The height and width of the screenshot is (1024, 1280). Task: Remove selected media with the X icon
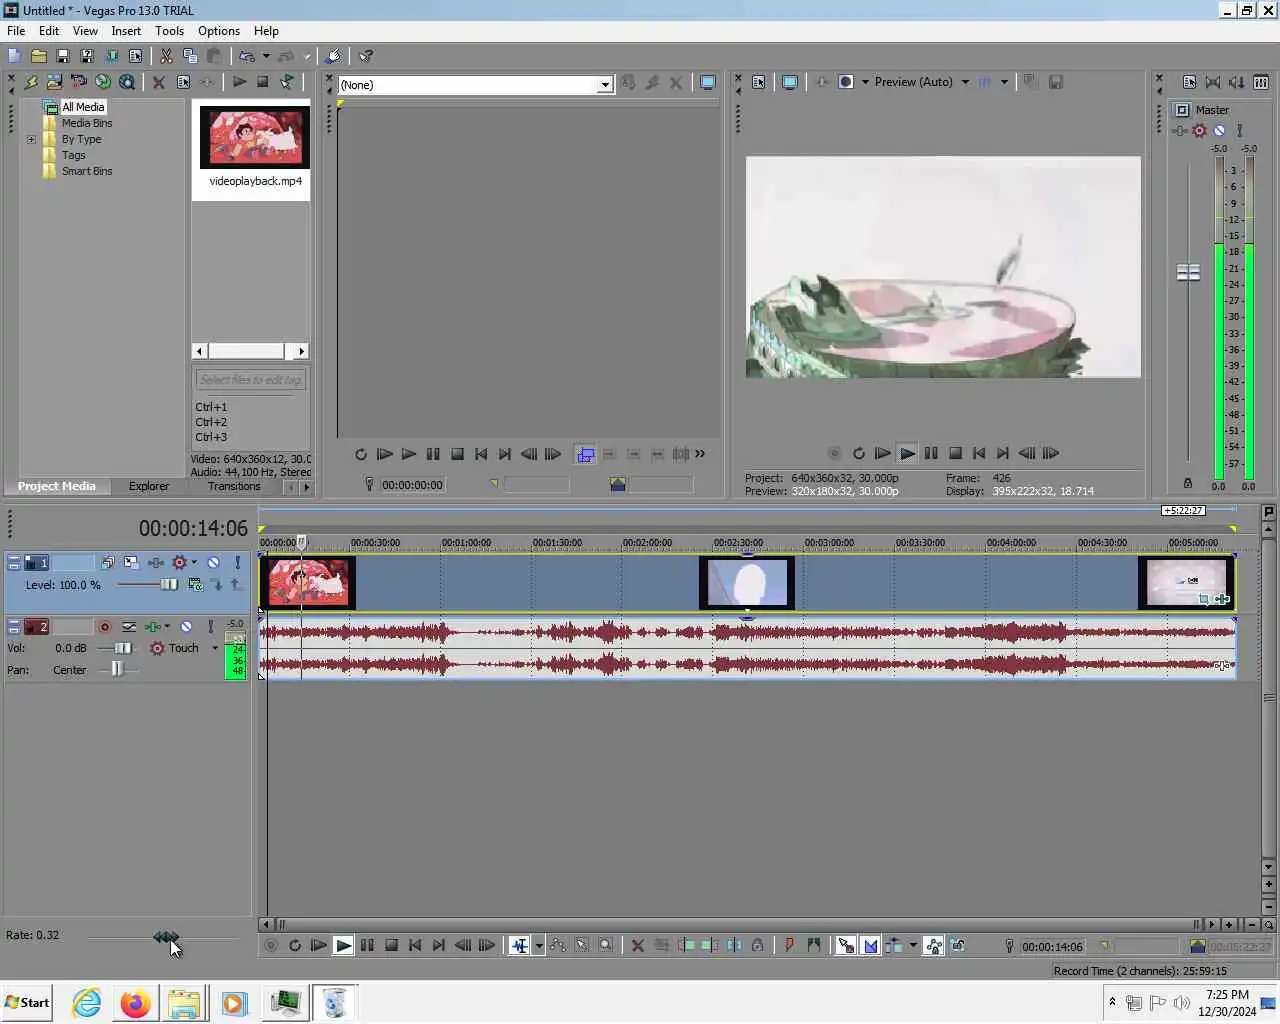(158, 82)
